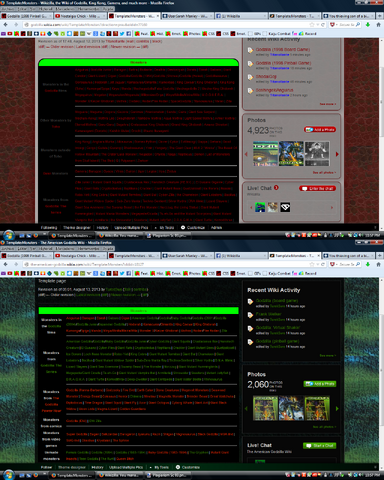
Task: Open Godzilla (pinball game) activity link
Action: (x=277, y=341)
